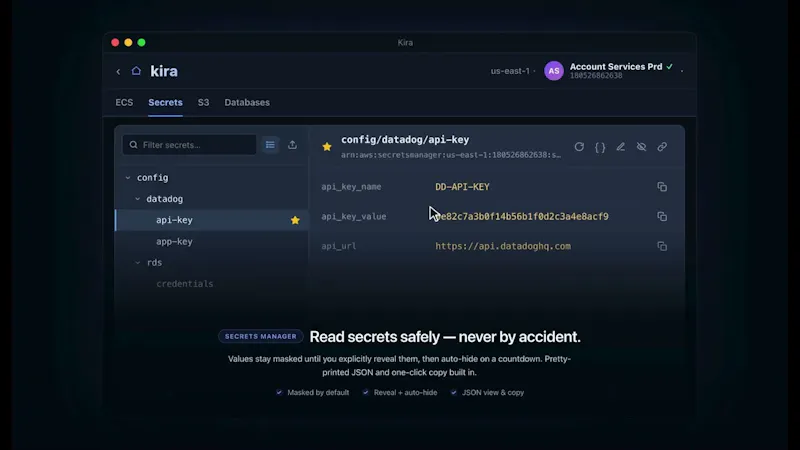Go back with the left chevron

click(118, 72)
